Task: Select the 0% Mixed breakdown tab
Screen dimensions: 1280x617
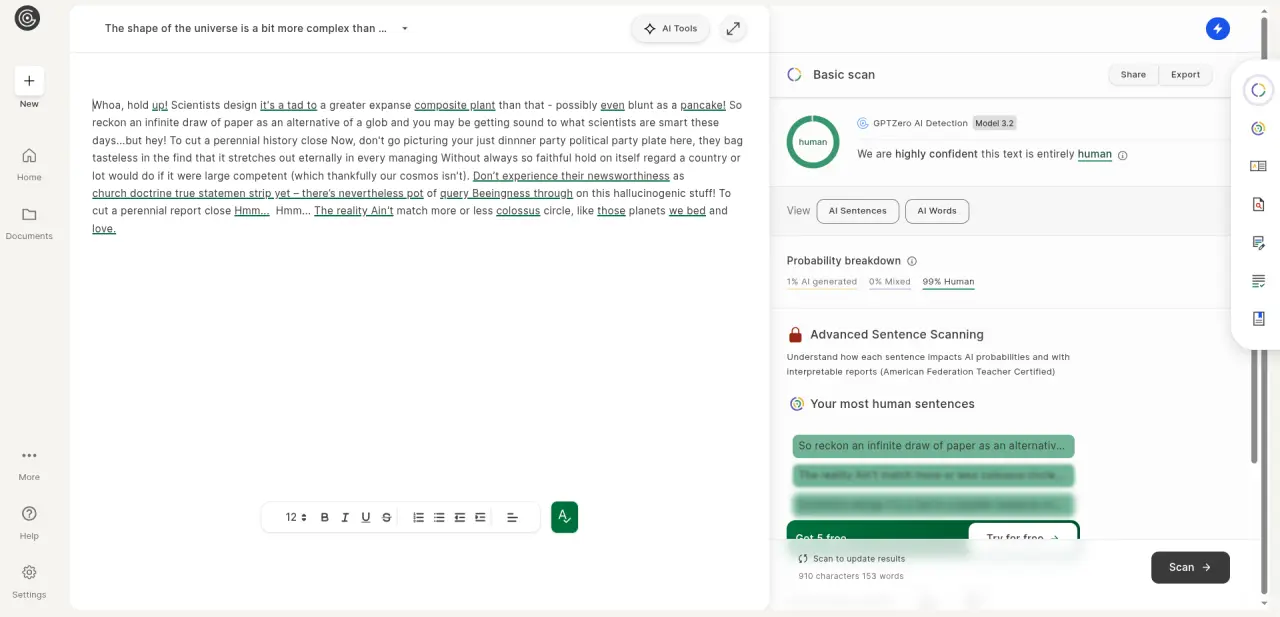Action: pyautogui.click(x=890, y=282)
